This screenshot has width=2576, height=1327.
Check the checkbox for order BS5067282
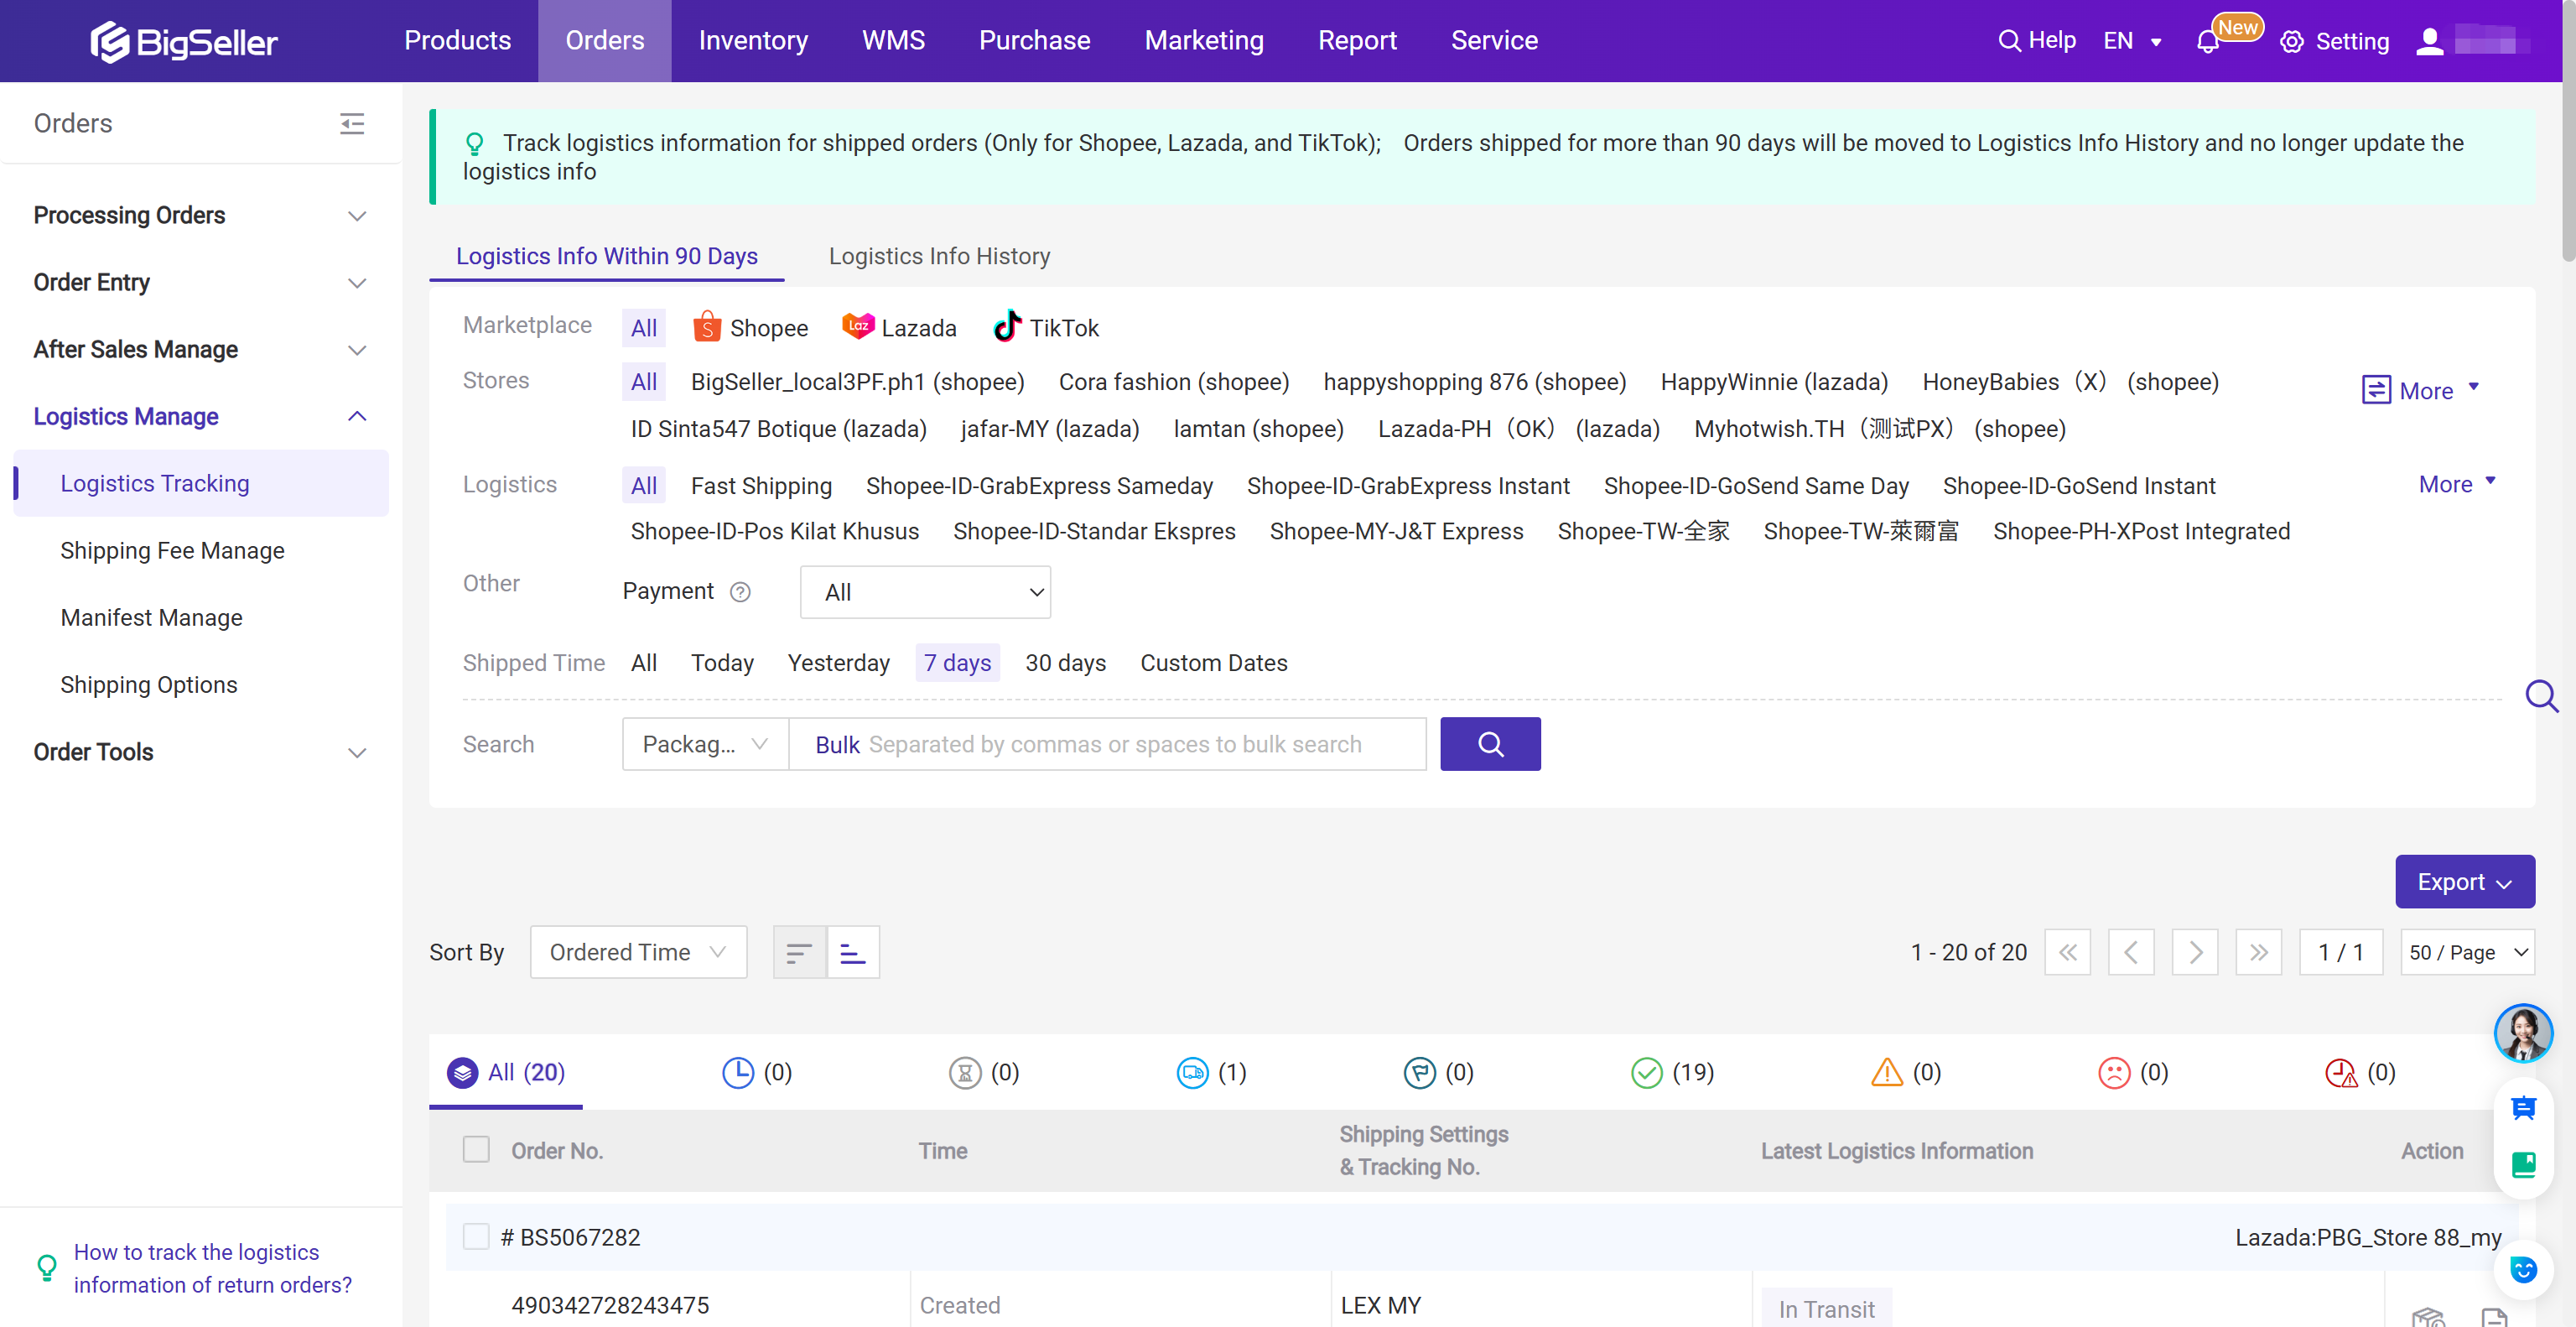(x=476, y=1236)
